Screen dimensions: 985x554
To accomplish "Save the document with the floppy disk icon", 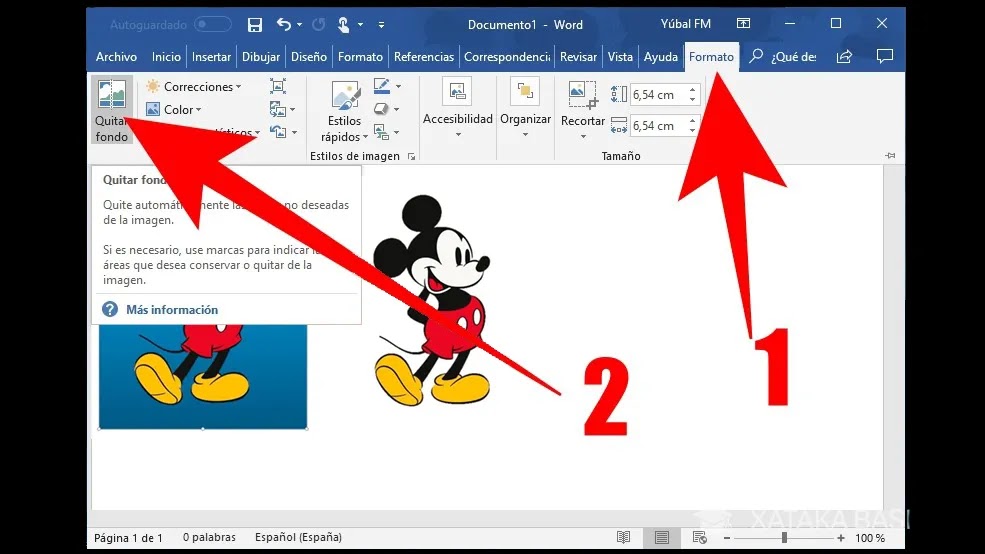I will [254, 24].
